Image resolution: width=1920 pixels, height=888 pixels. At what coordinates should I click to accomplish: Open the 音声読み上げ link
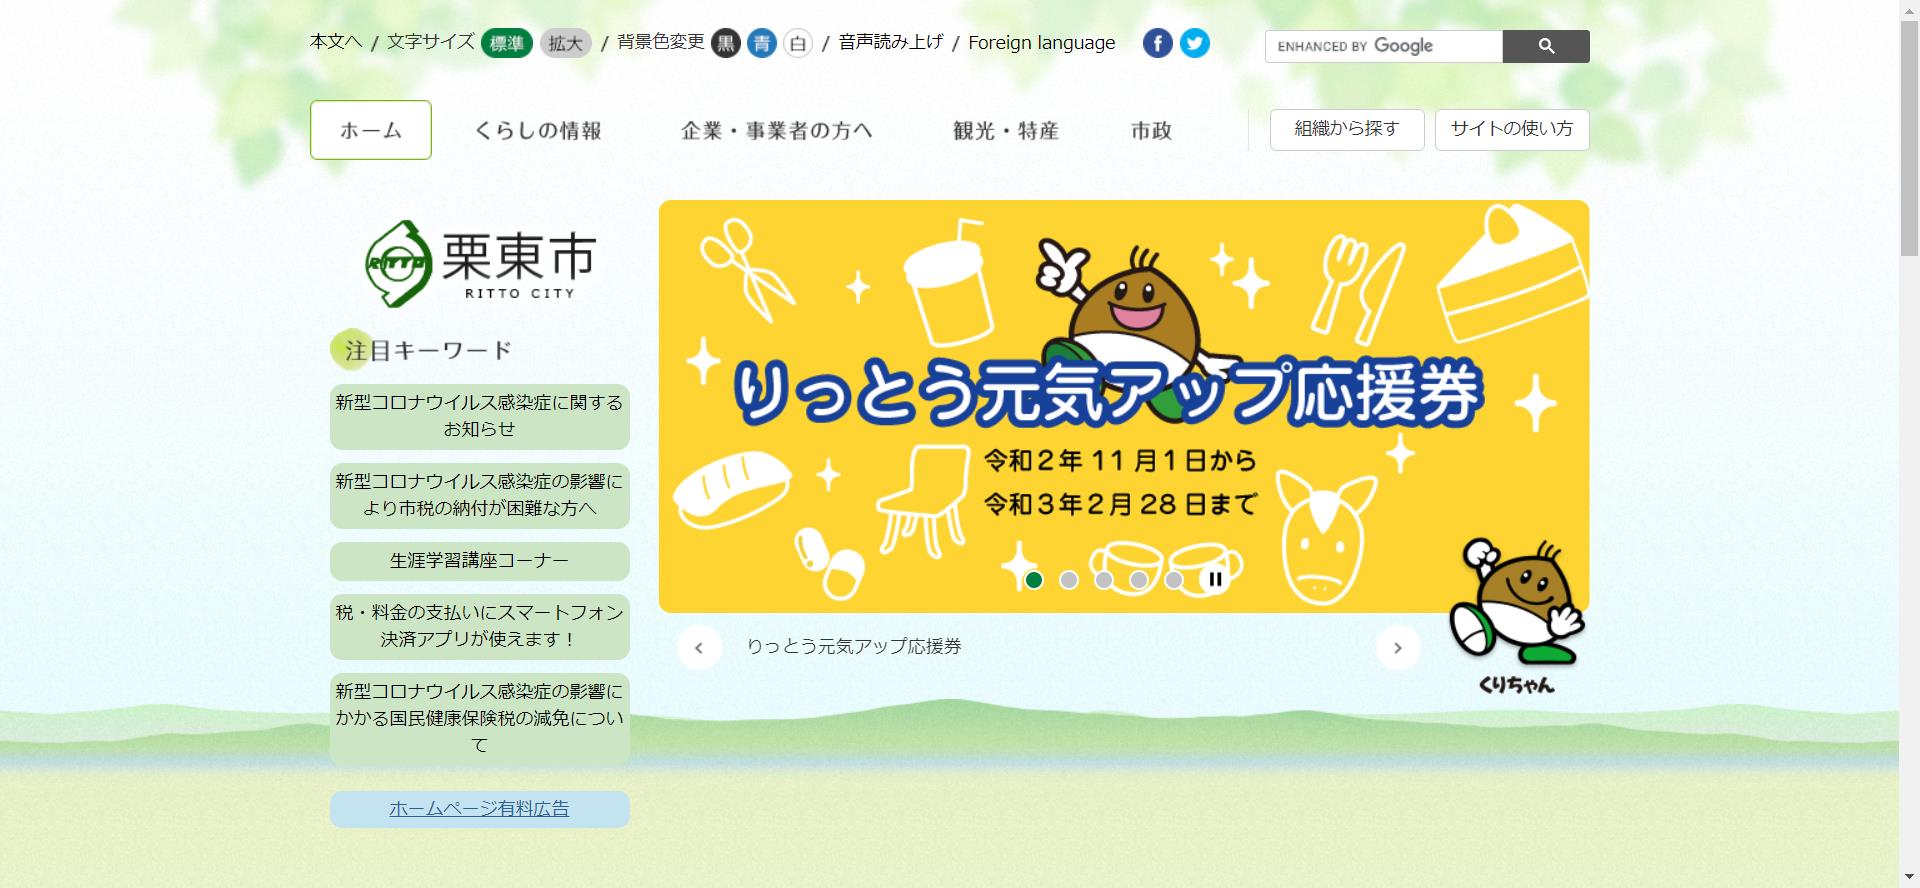point(891,42)
